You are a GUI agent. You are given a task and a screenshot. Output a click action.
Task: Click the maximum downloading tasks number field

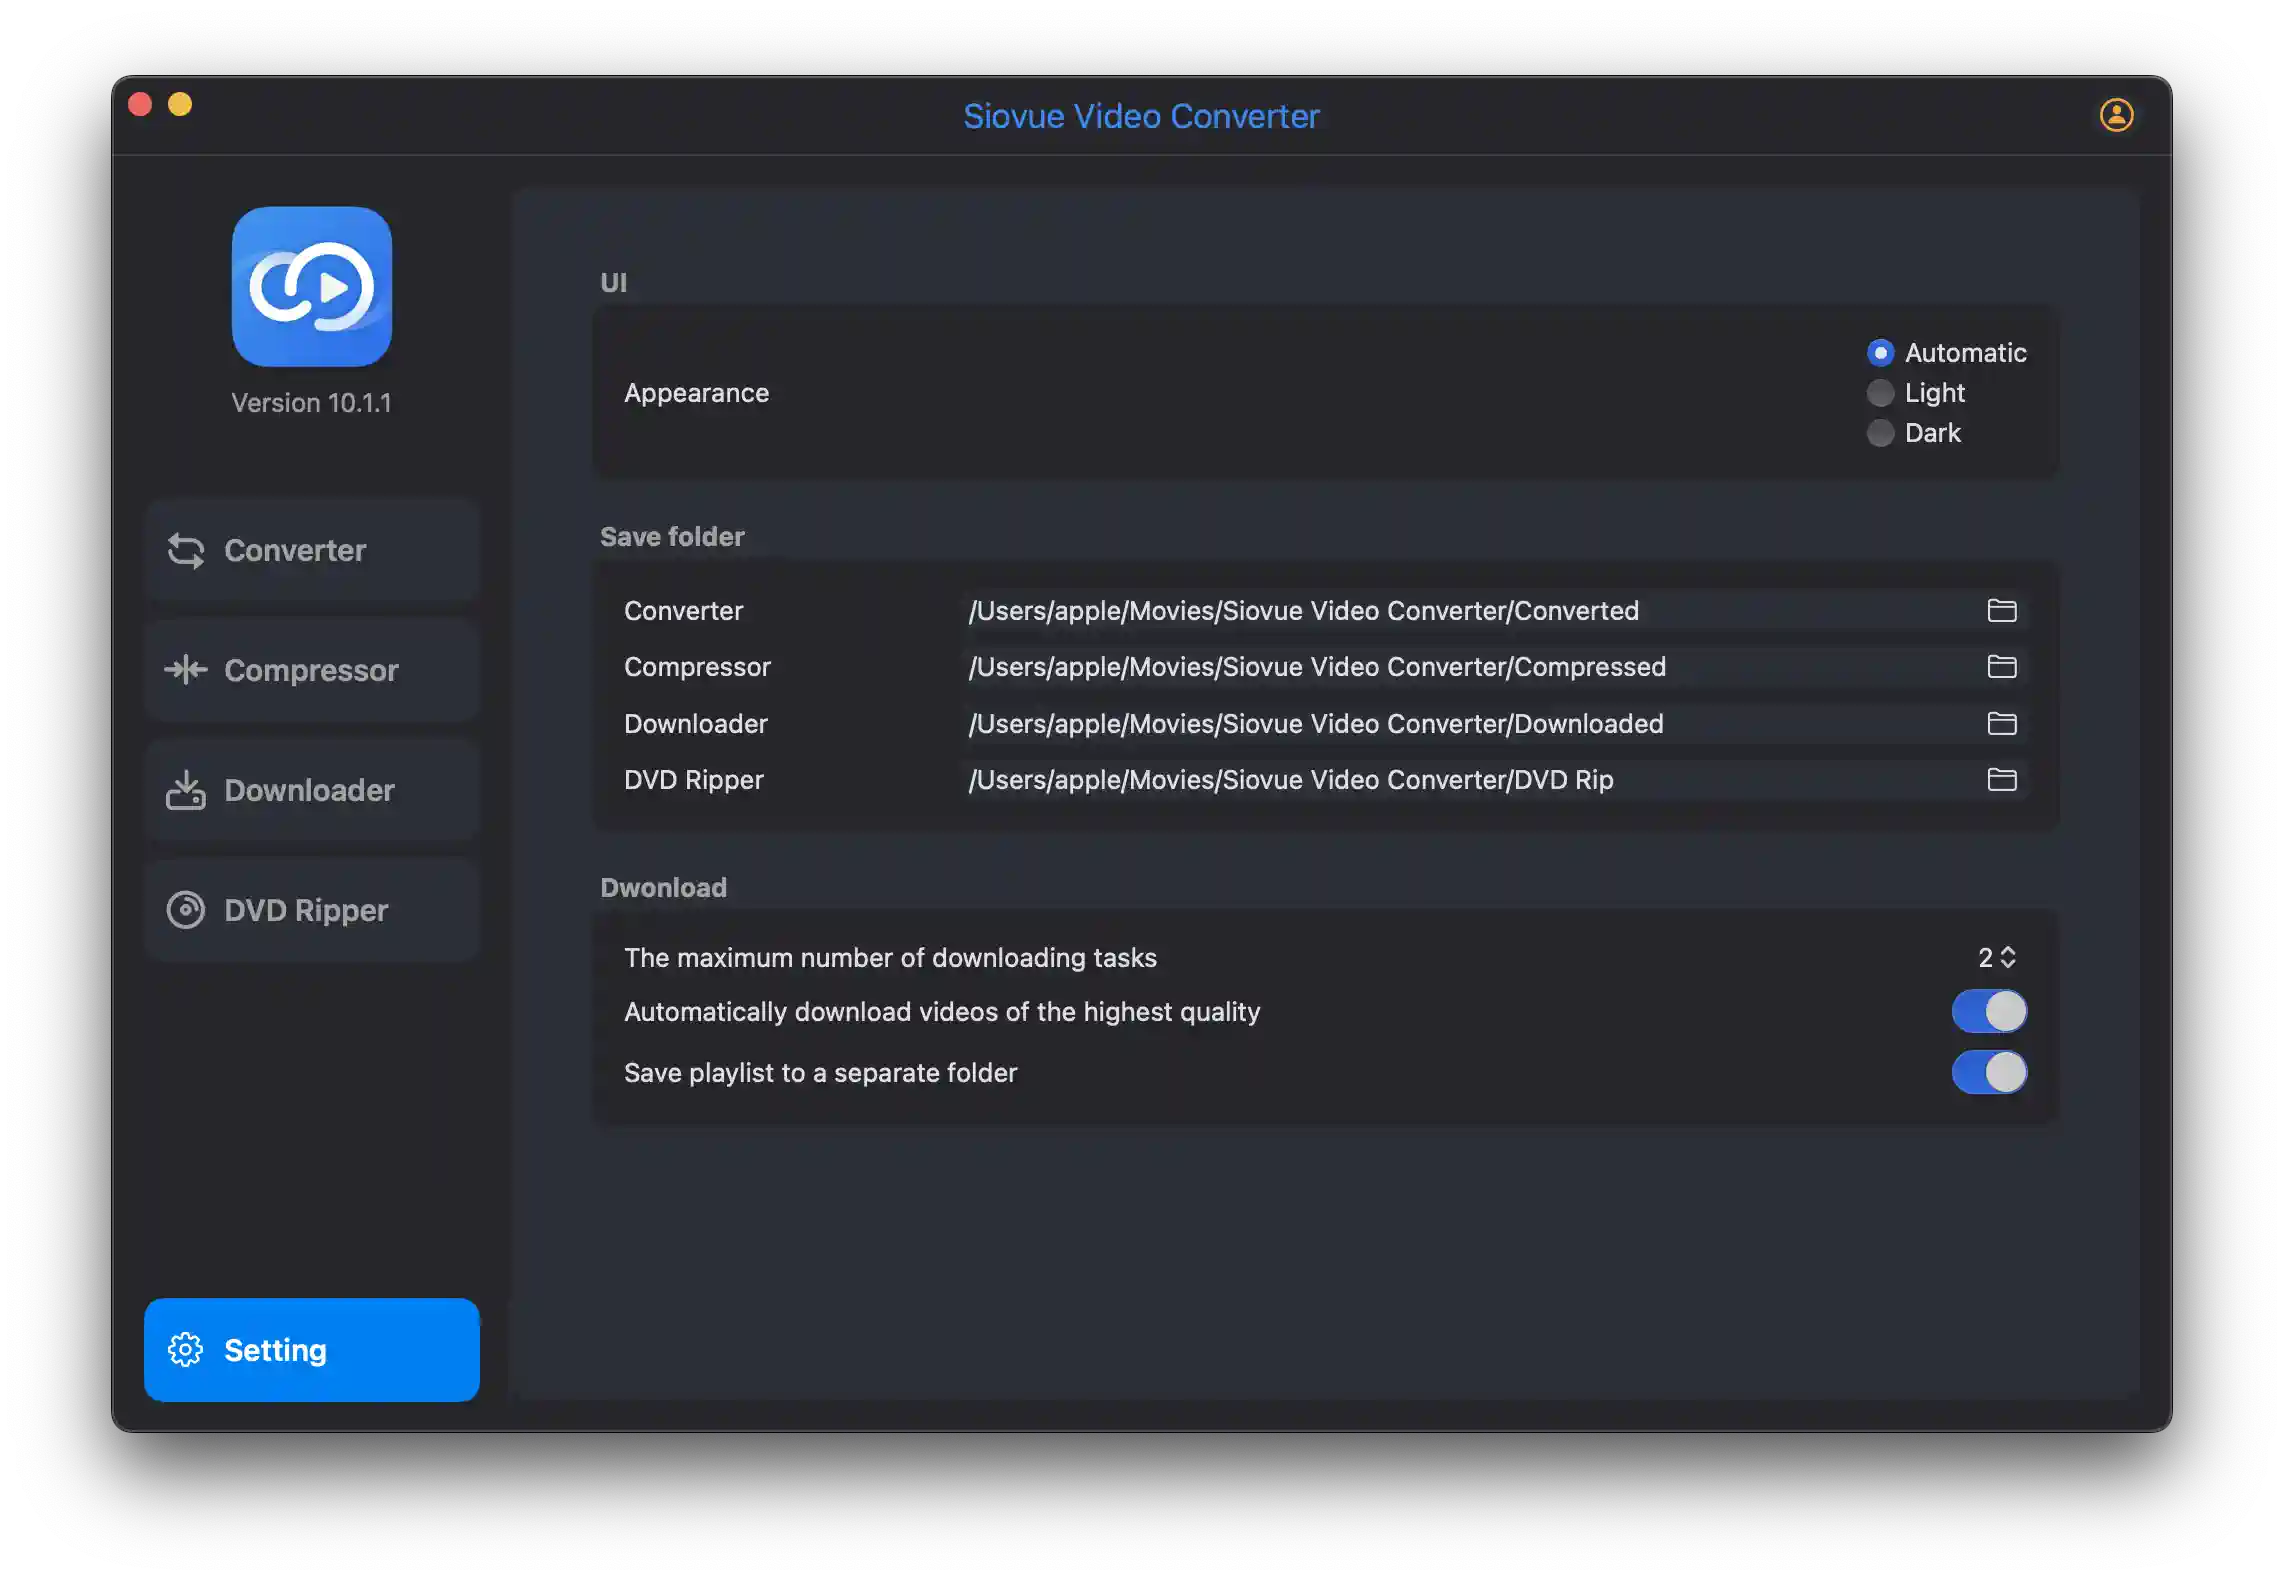click(1992, 955)
